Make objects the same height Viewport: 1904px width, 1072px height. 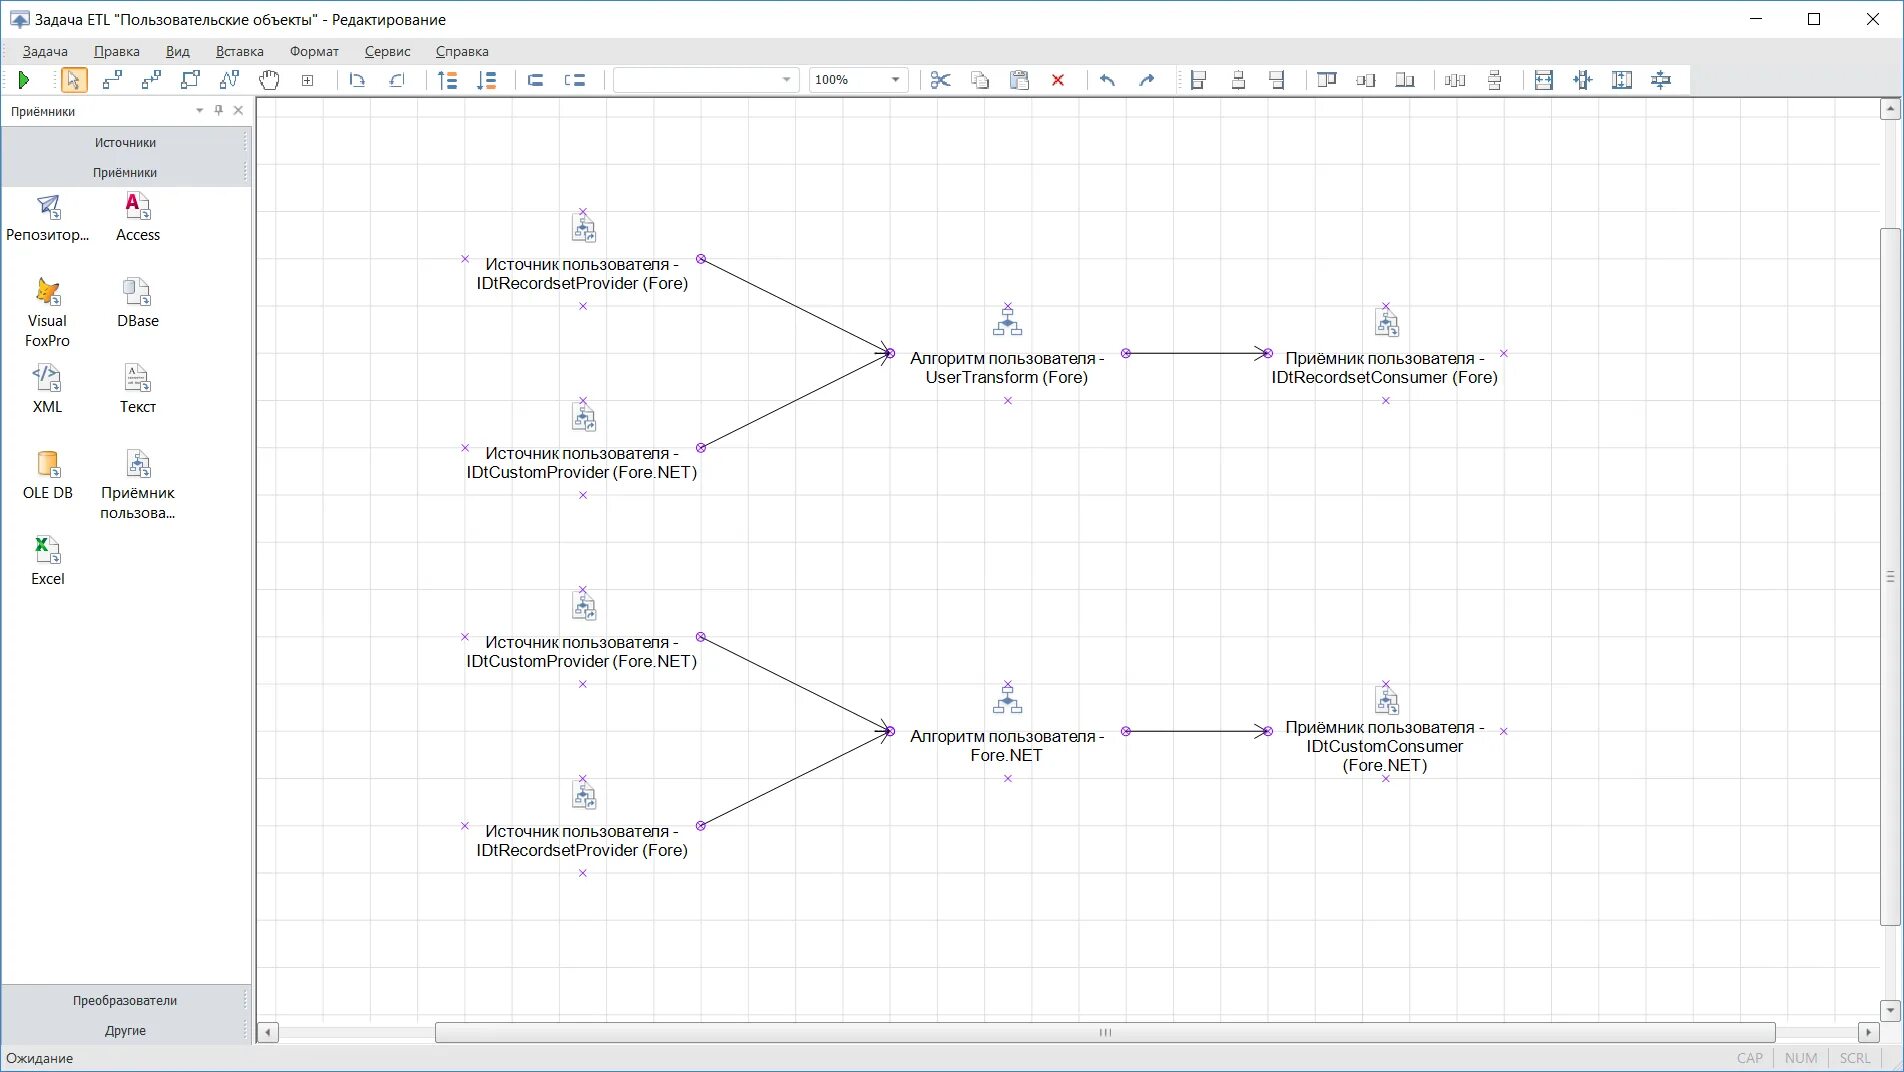coord(1622,80)
